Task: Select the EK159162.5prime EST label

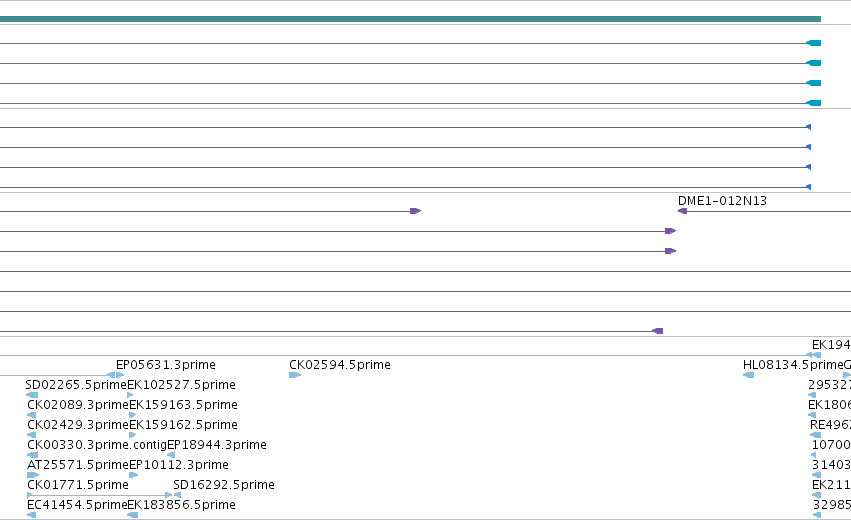Action: click(183, 424)
